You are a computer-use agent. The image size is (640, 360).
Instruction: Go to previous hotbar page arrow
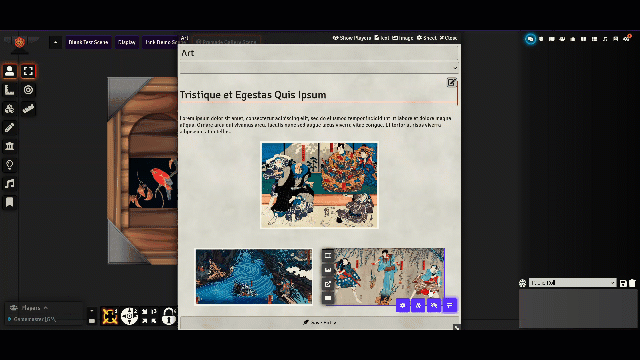tap(92, 311)
